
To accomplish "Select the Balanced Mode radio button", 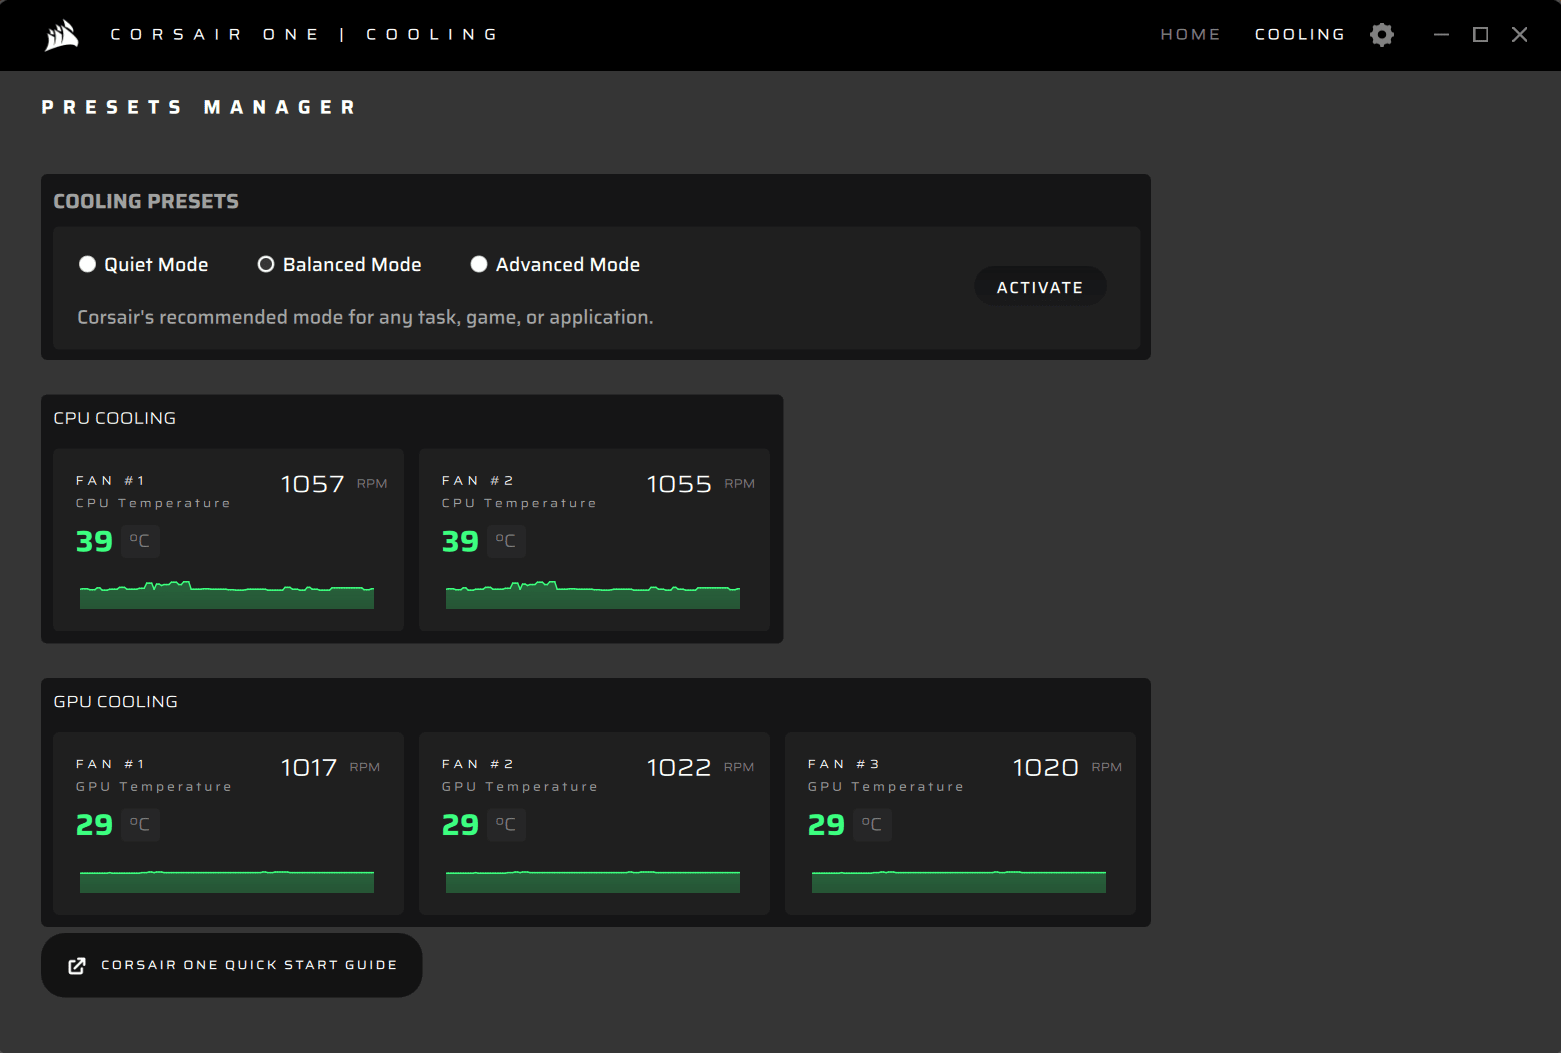I will tap(266, 264).
